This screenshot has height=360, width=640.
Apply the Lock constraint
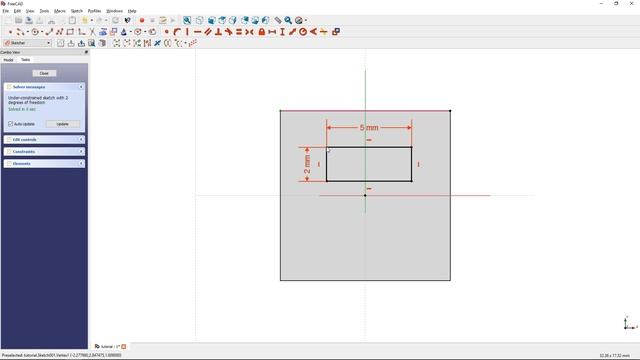(x=262, y=32)
